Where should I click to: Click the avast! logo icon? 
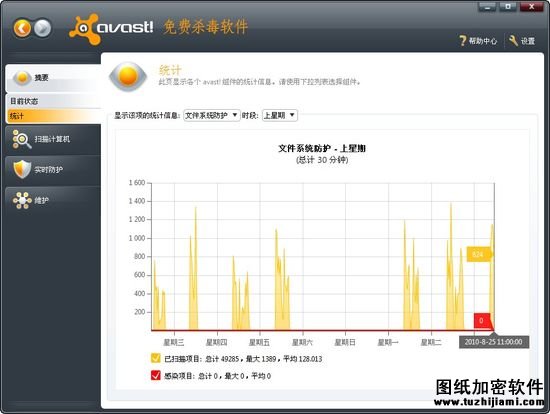pyautogui.click(x=84, y=29)
